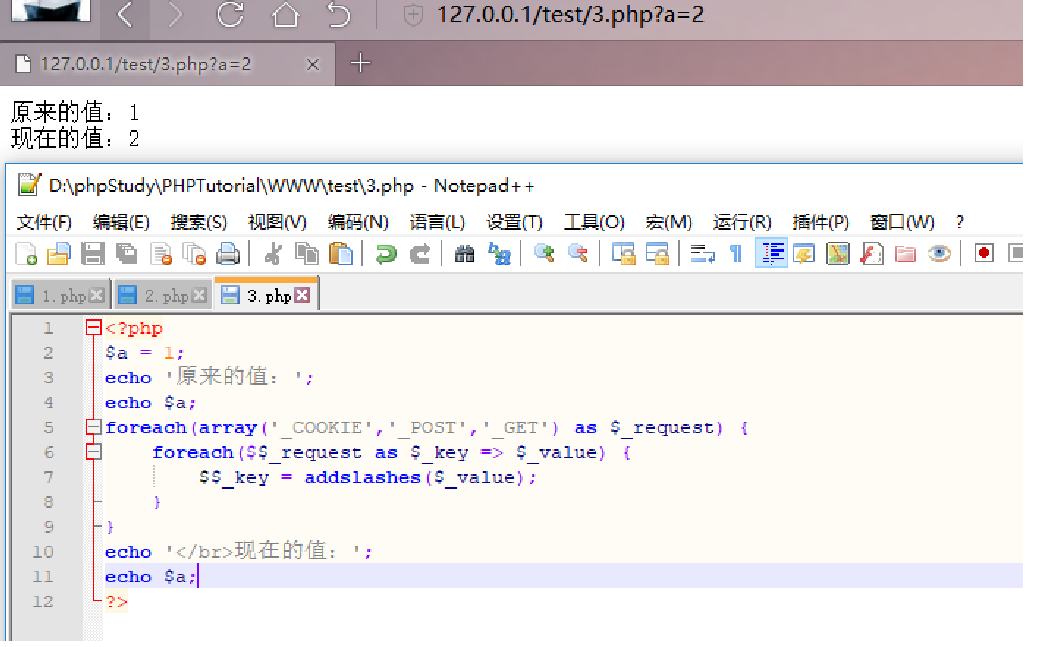Collapse the <?php fold marker on line 1

click(94, 328)
